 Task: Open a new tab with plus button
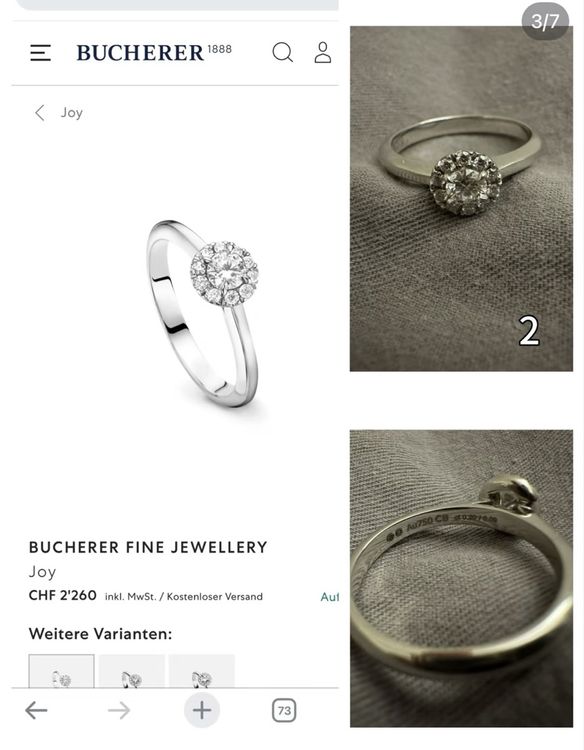pyautogui.click(x=202, y=710)
